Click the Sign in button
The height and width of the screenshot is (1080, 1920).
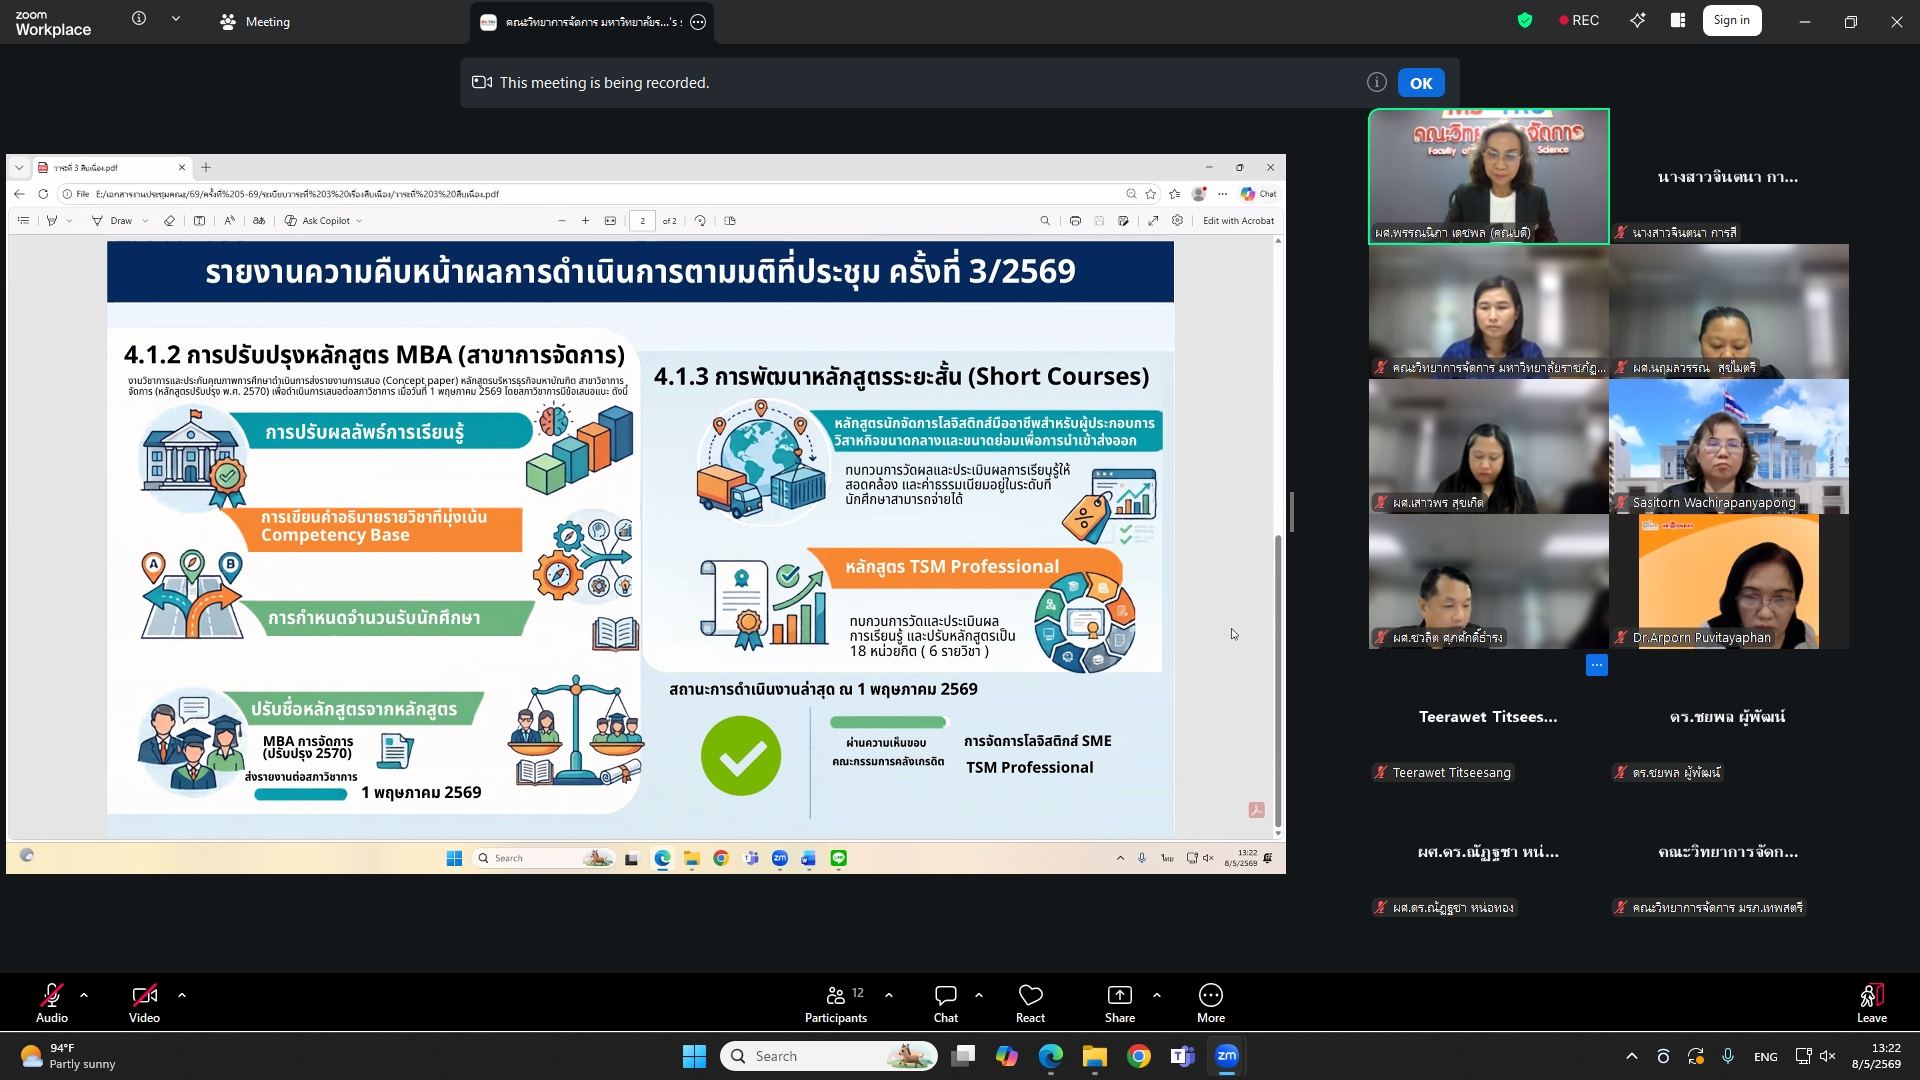pos(1731,20)
